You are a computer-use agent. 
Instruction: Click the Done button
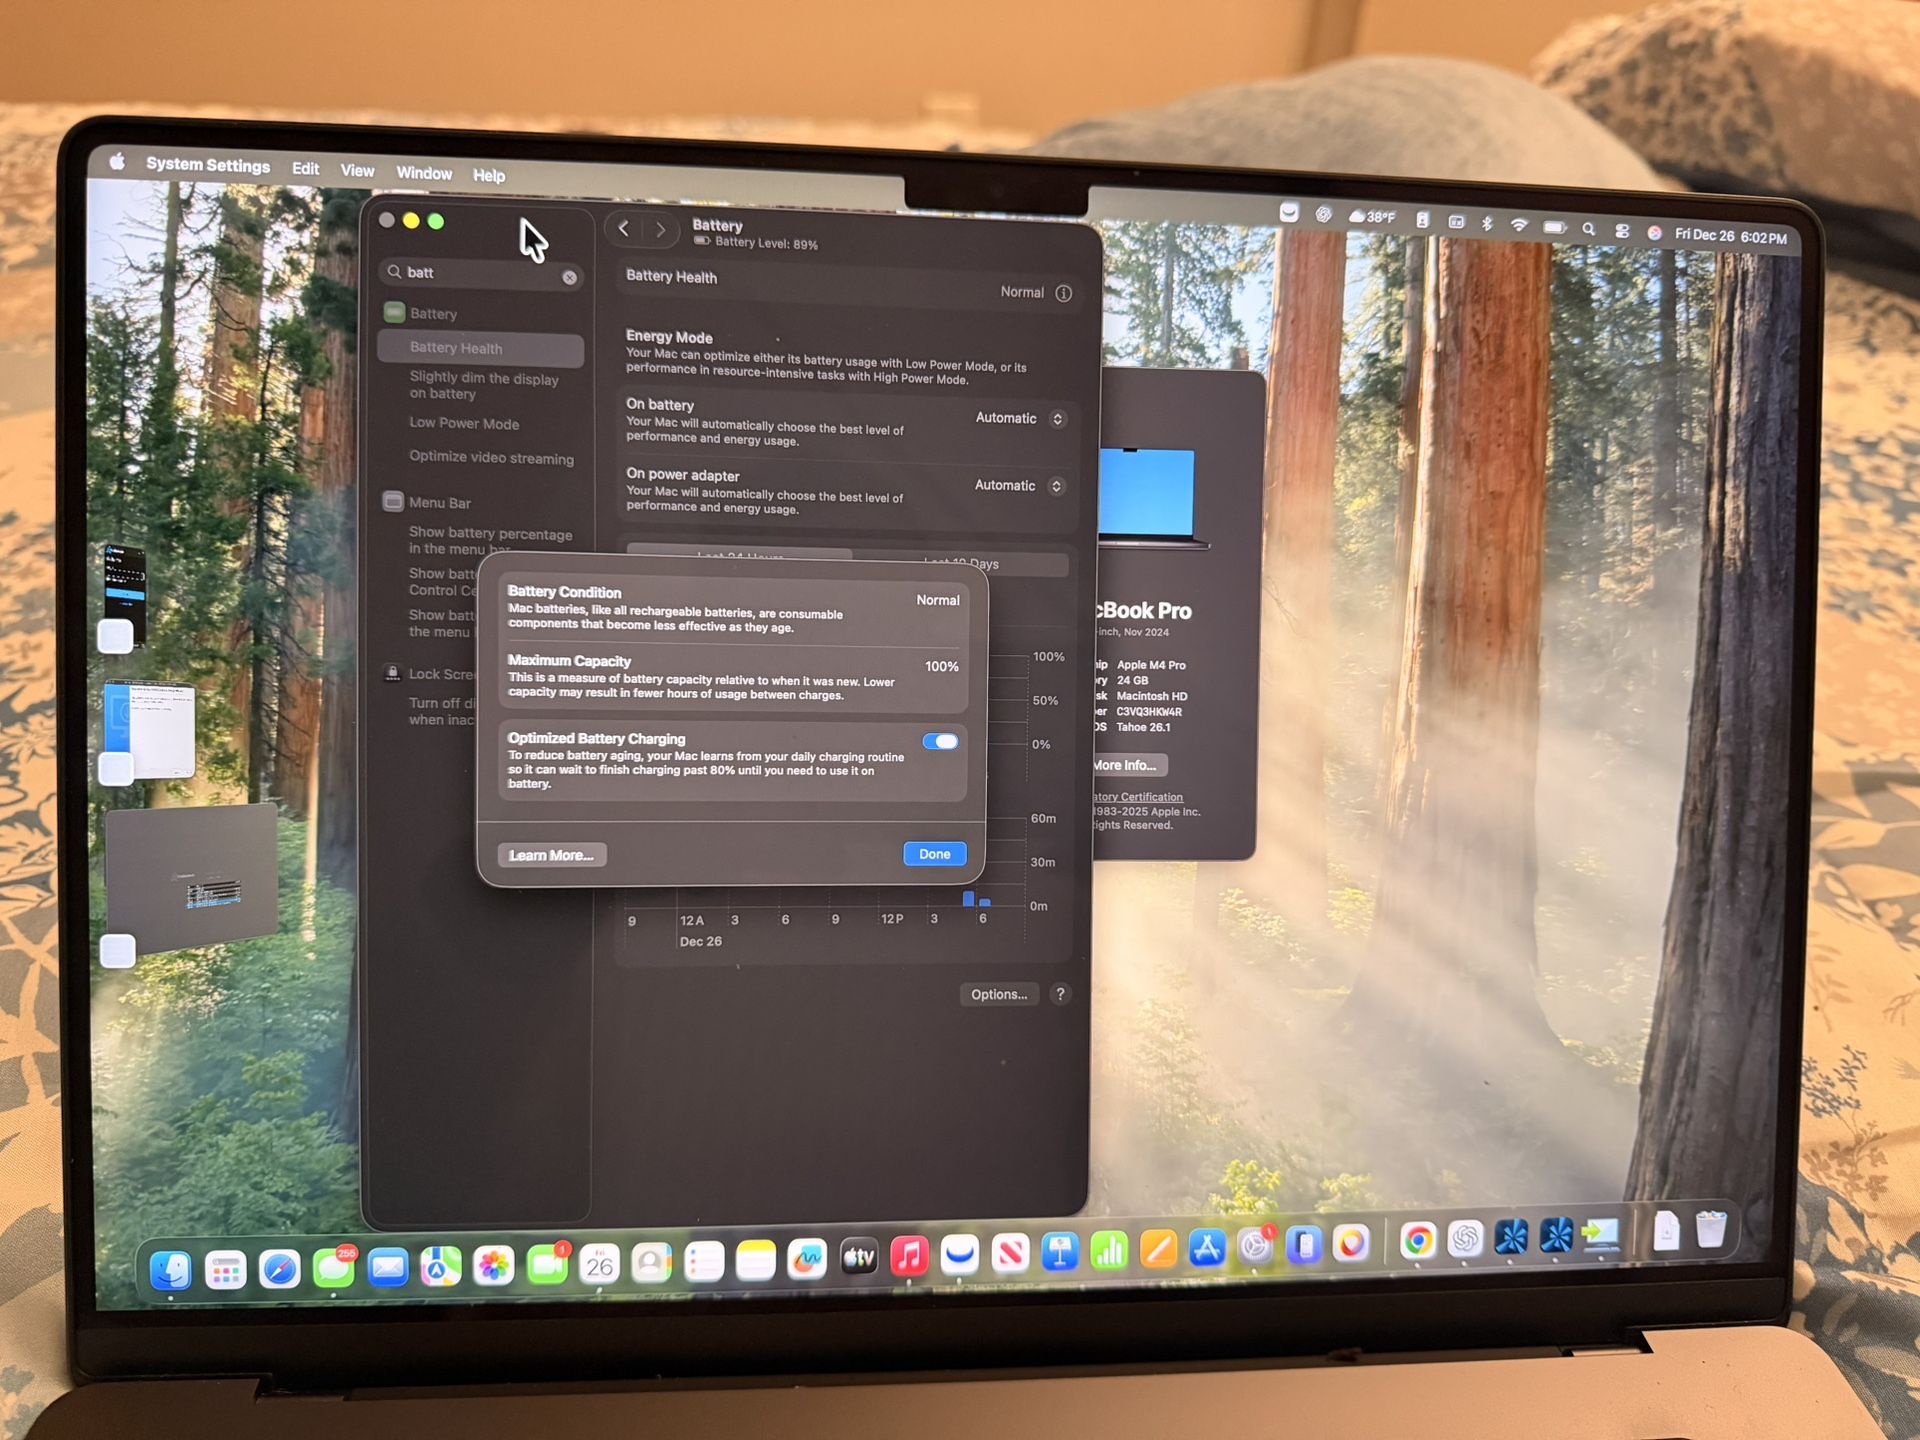coord(934,853)
